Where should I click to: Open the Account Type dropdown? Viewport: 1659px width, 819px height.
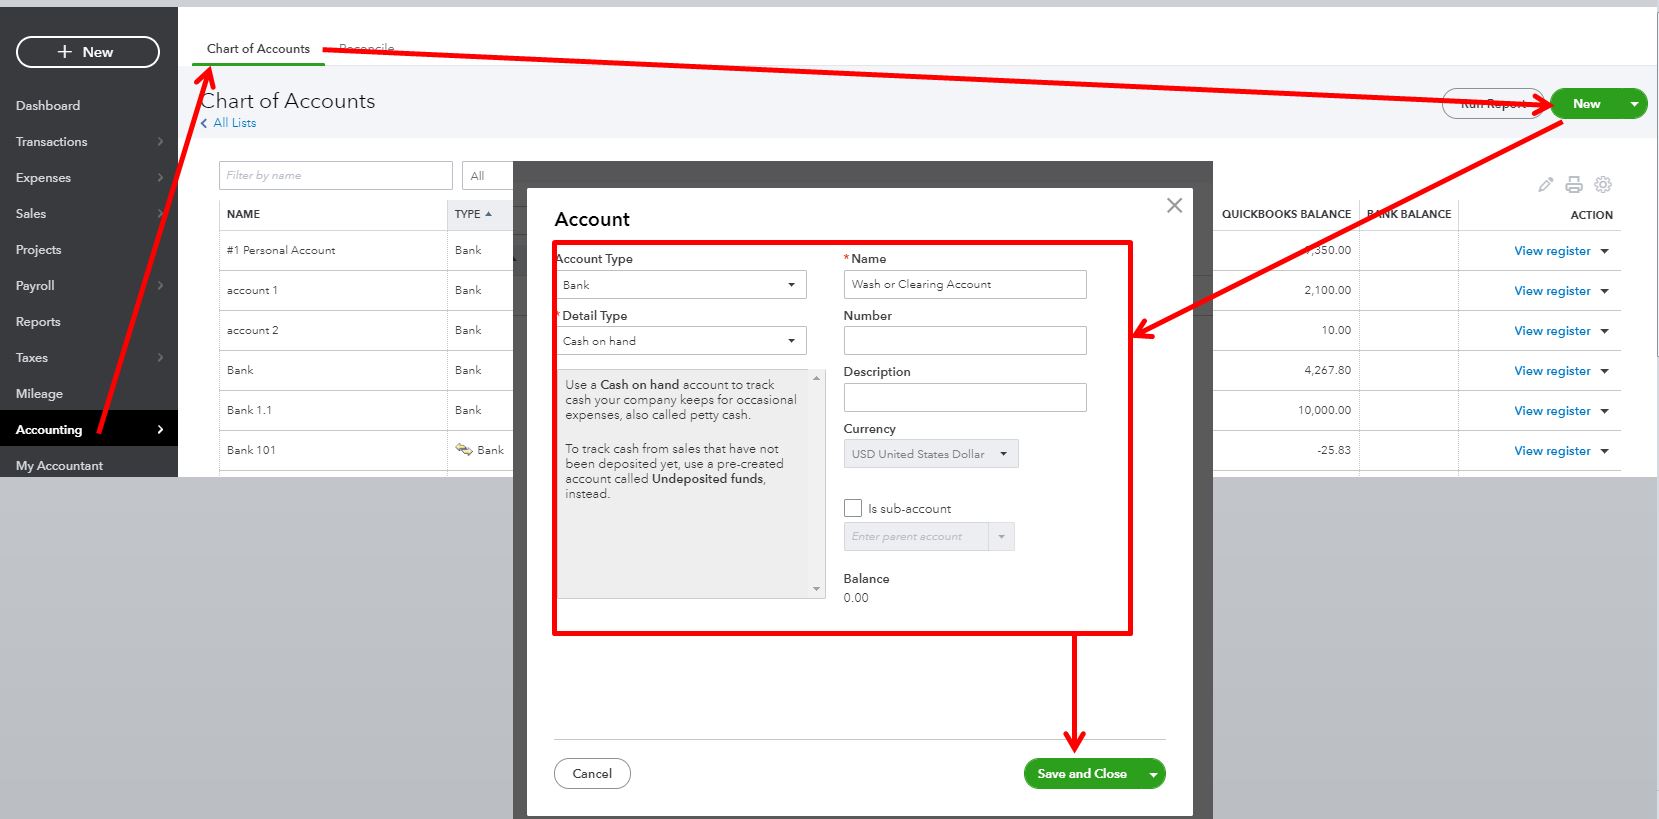pos(681,285)
